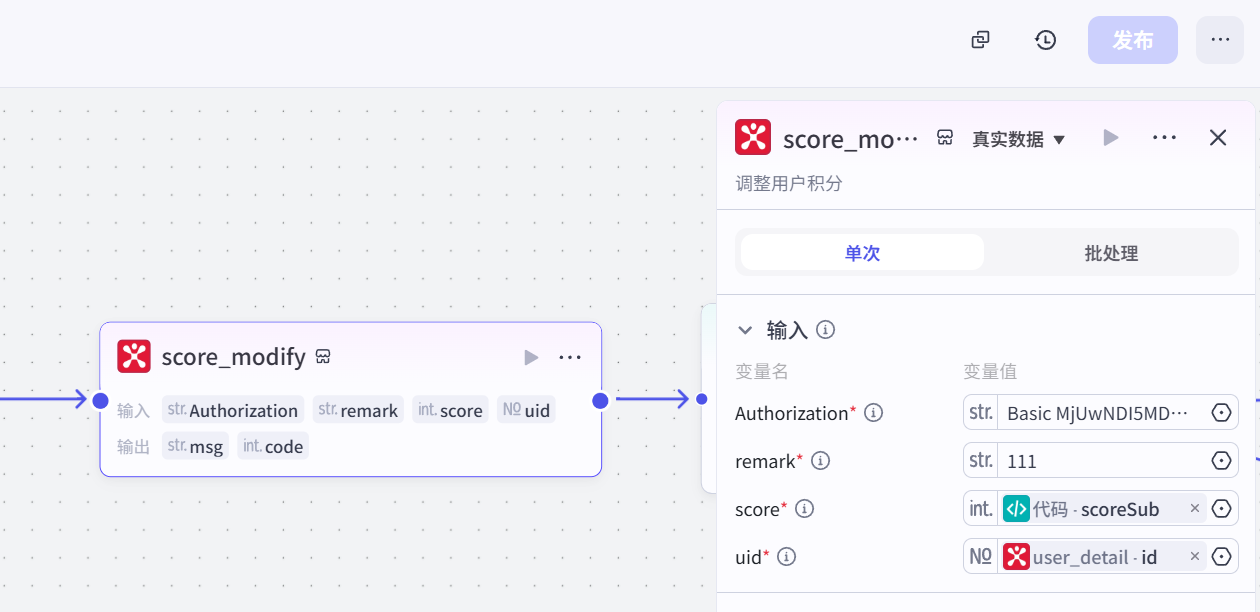This screenshot has width=1260, height=612.
Task: Open the top-right more options menu
Action: tap(1219, 40)
